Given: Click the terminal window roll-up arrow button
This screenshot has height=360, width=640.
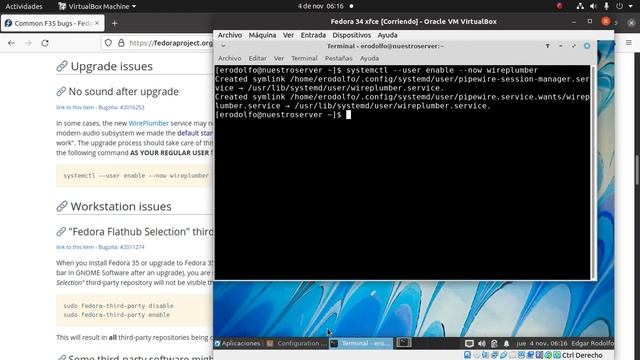Looking at the screenshot, I should [x=548, y=46].
